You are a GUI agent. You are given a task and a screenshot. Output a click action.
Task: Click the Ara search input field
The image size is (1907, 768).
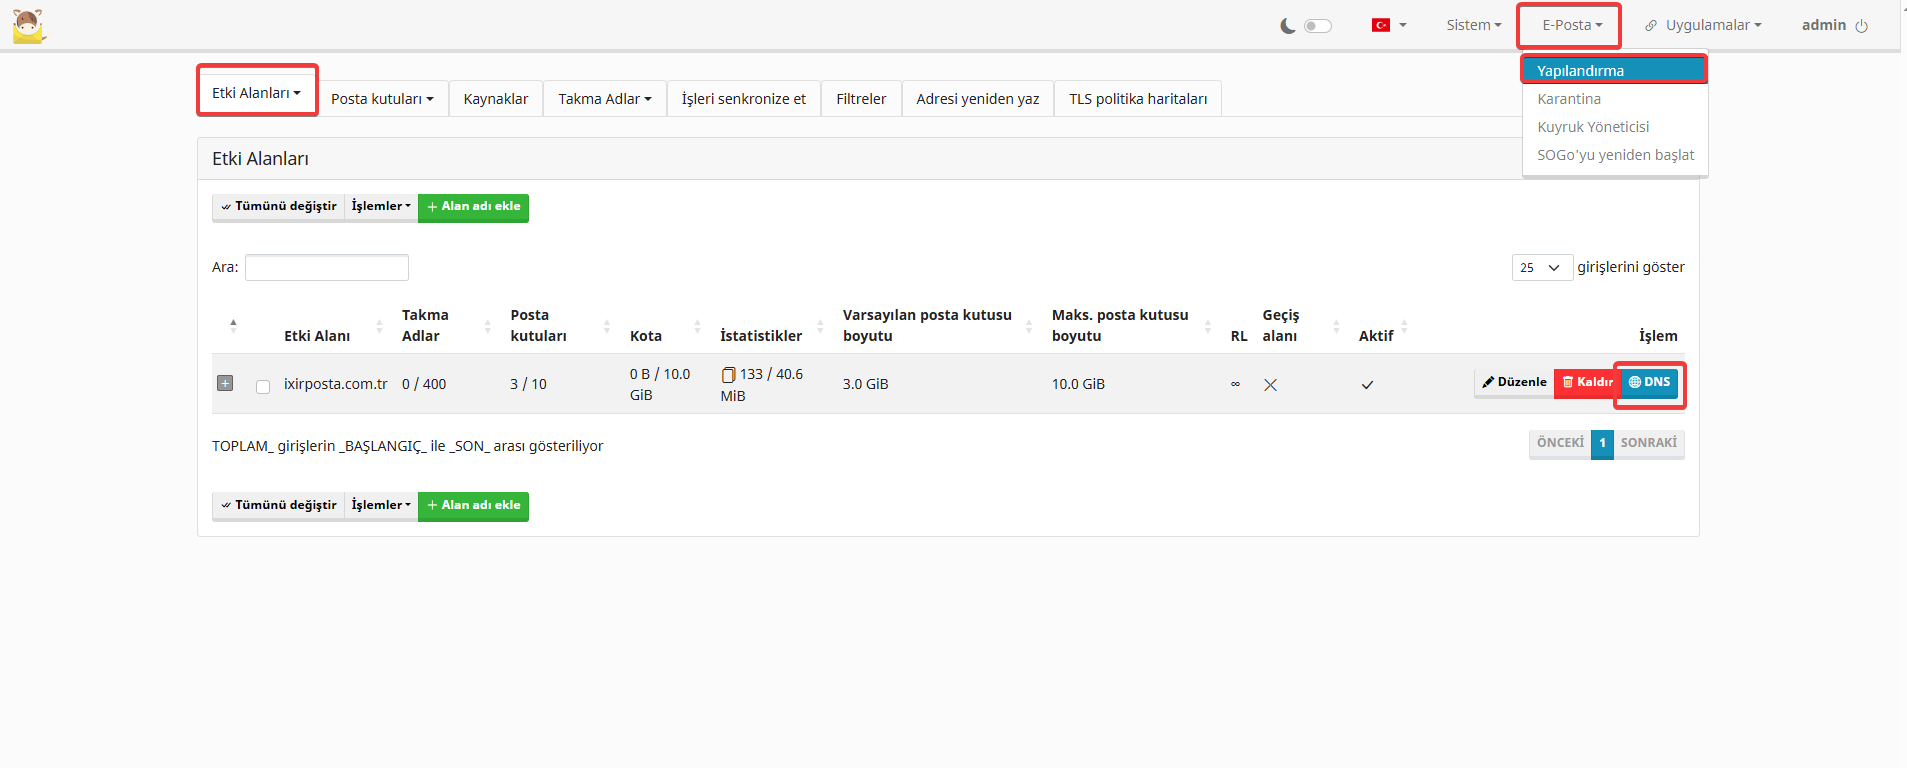click(327, 268)
